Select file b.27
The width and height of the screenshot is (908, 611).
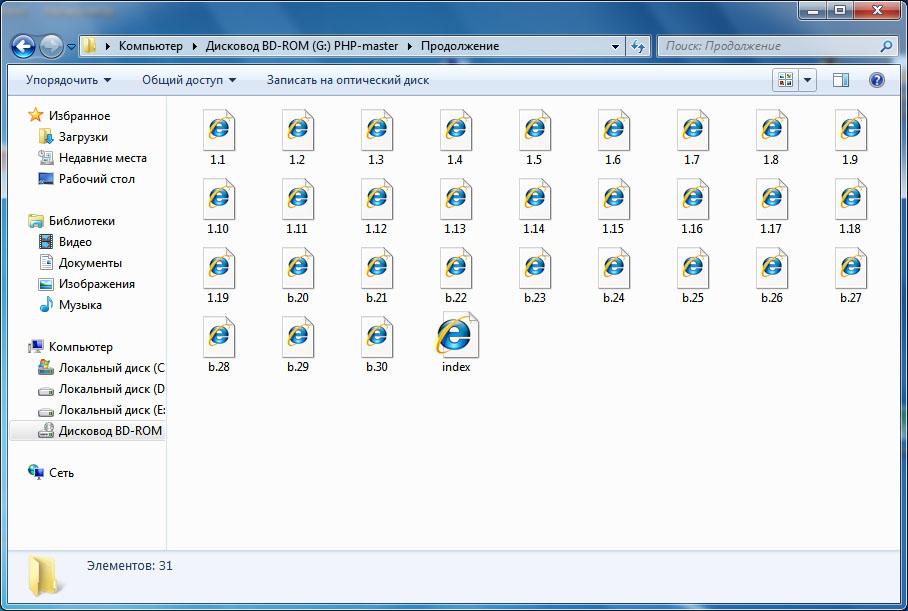click(x=851, y=275)
